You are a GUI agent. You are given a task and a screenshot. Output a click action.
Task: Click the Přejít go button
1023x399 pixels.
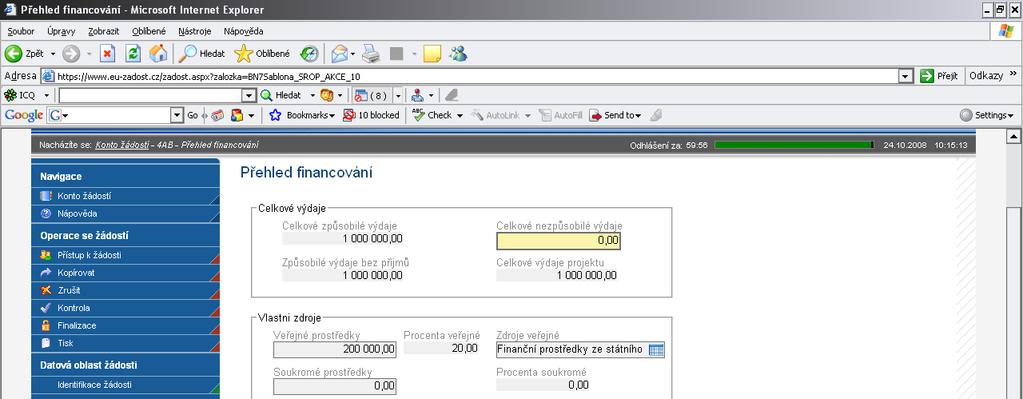(939, 76)
